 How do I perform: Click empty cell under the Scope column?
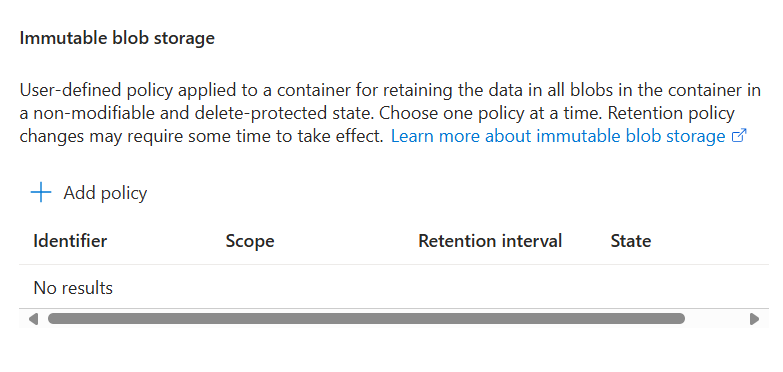click(x=322, y=288)
